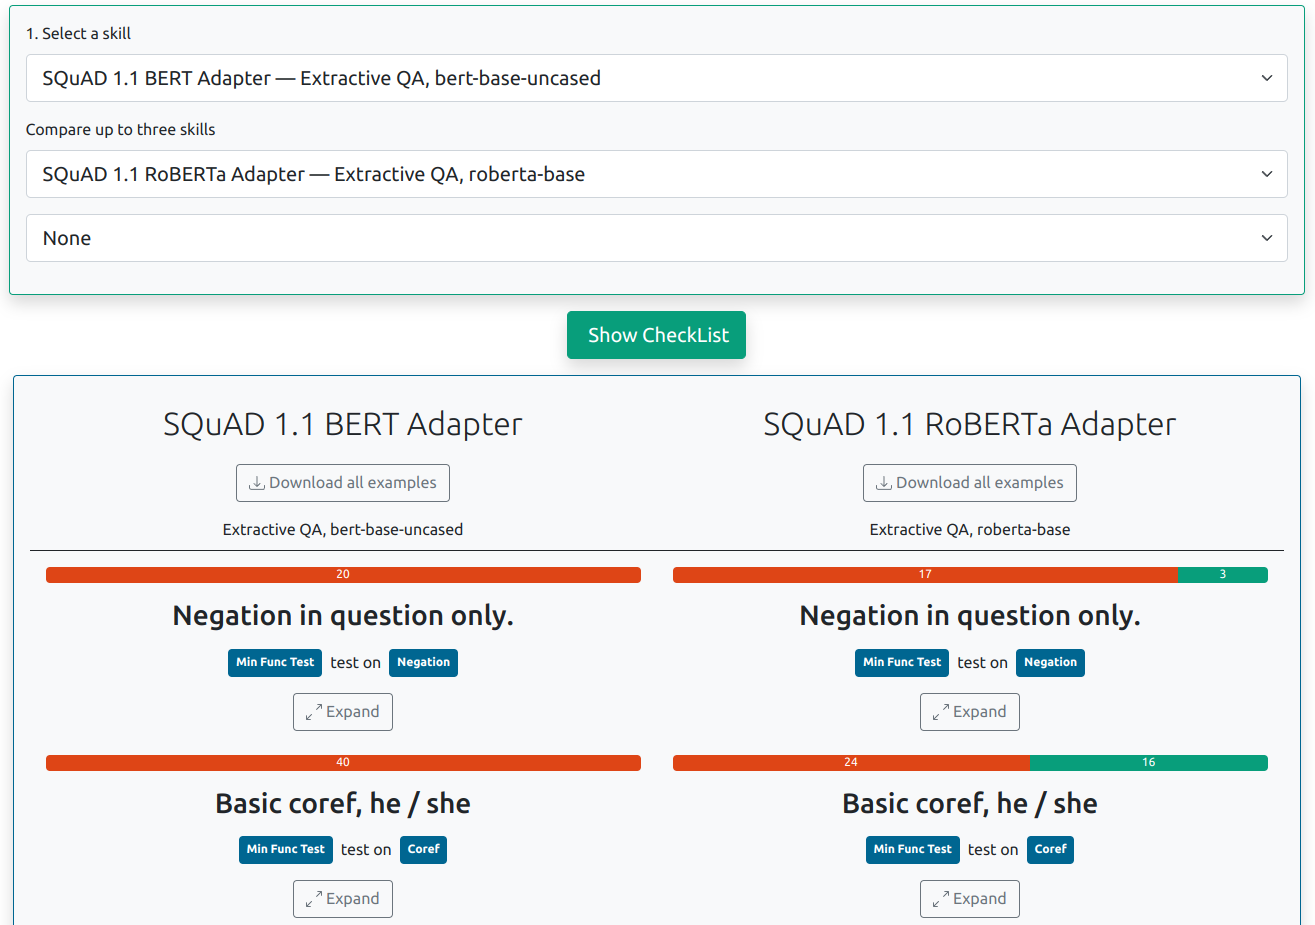Expand BERT 'Basic coref, he / she' test

coord(343,899)
